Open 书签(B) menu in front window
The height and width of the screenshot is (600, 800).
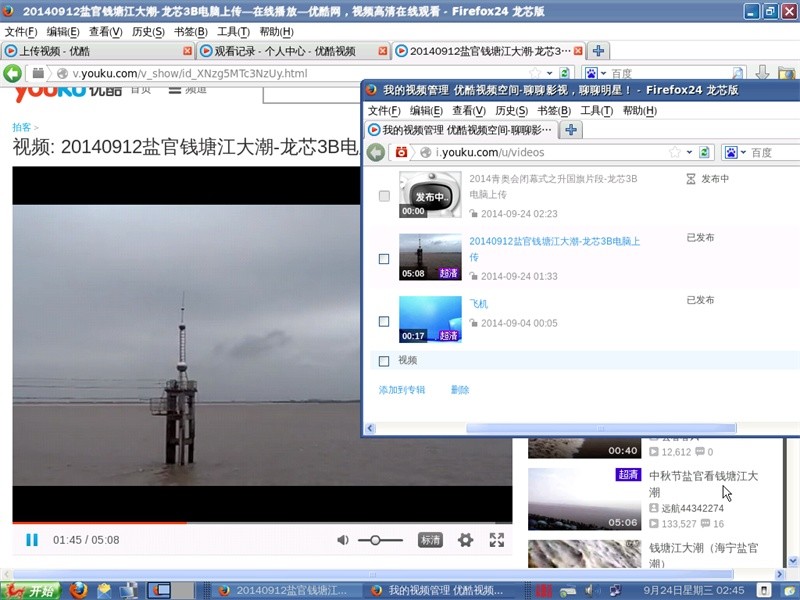(x=554, y=110)
